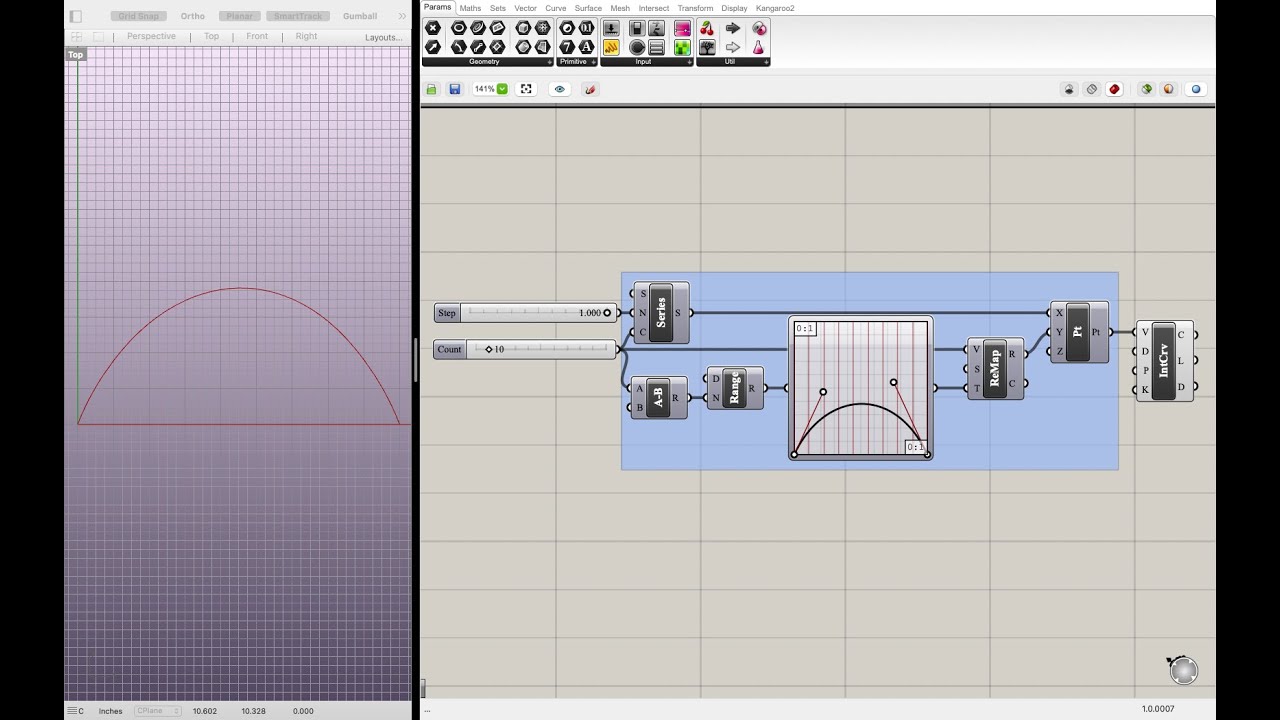Switch to the Vector tab

click(x=526, y=8)
